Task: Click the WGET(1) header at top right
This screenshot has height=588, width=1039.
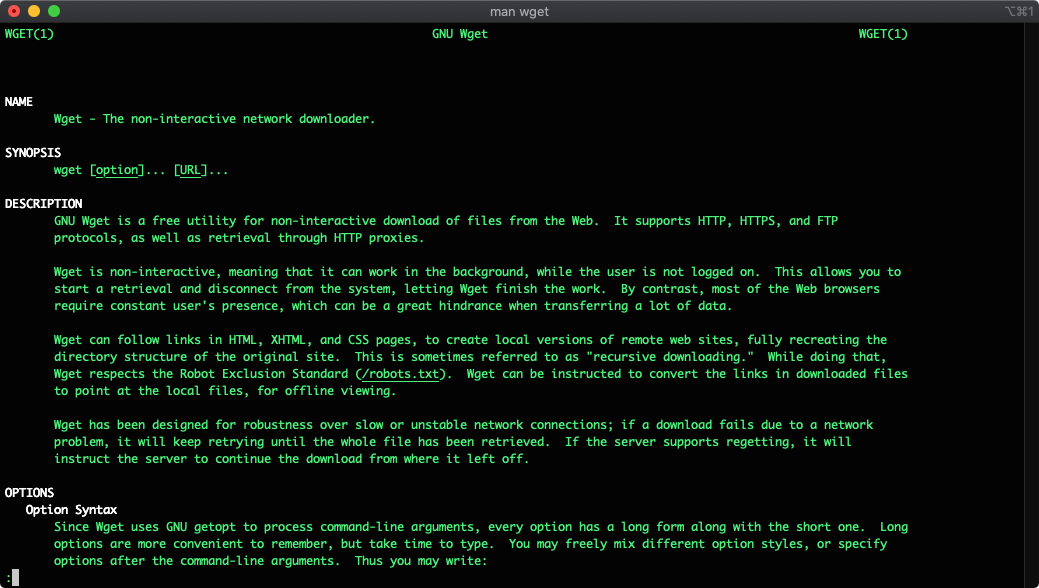Action: click(x=883, y=34)
